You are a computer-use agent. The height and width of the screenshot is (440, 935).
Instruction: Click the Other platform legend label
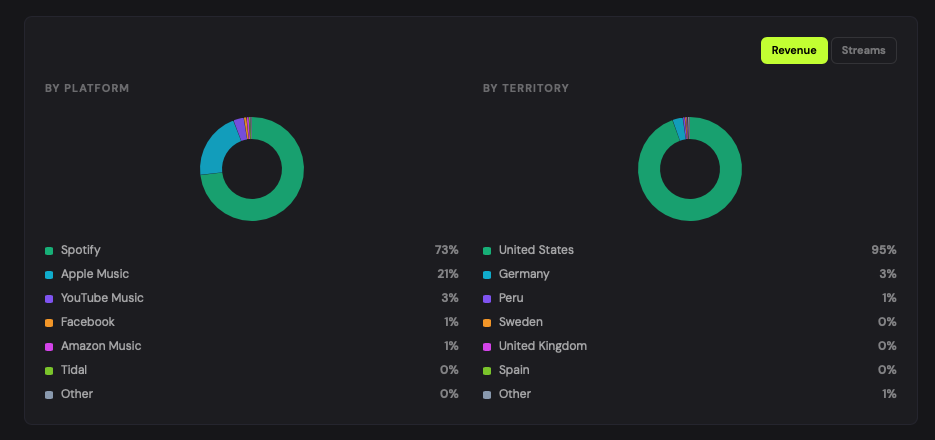pyautogui.click(x=77, y=394)
